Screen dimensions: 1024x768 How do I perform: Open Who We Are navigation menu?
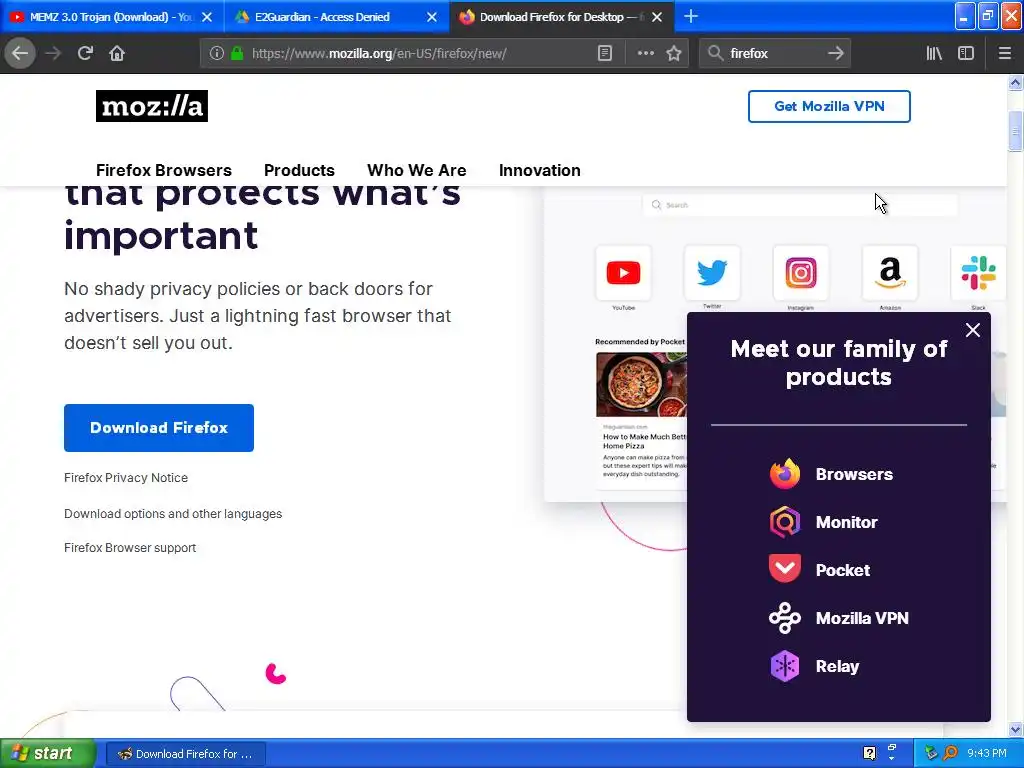pos(417,170)
